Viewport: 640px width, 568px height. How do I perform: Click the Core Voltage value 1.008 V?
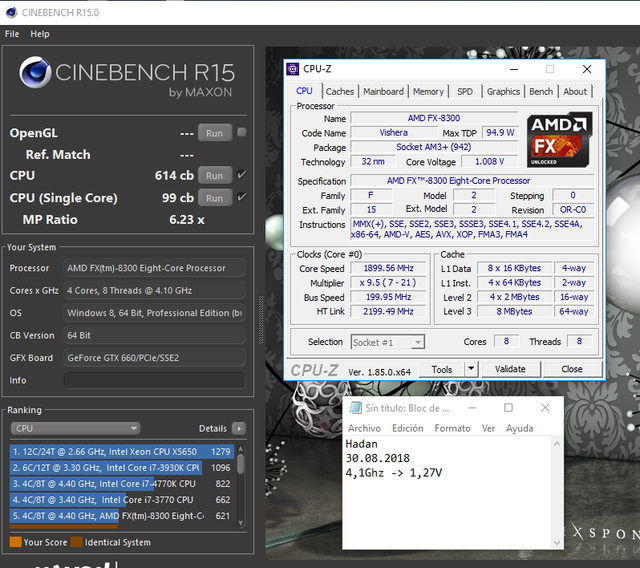[x=489, y=162]
